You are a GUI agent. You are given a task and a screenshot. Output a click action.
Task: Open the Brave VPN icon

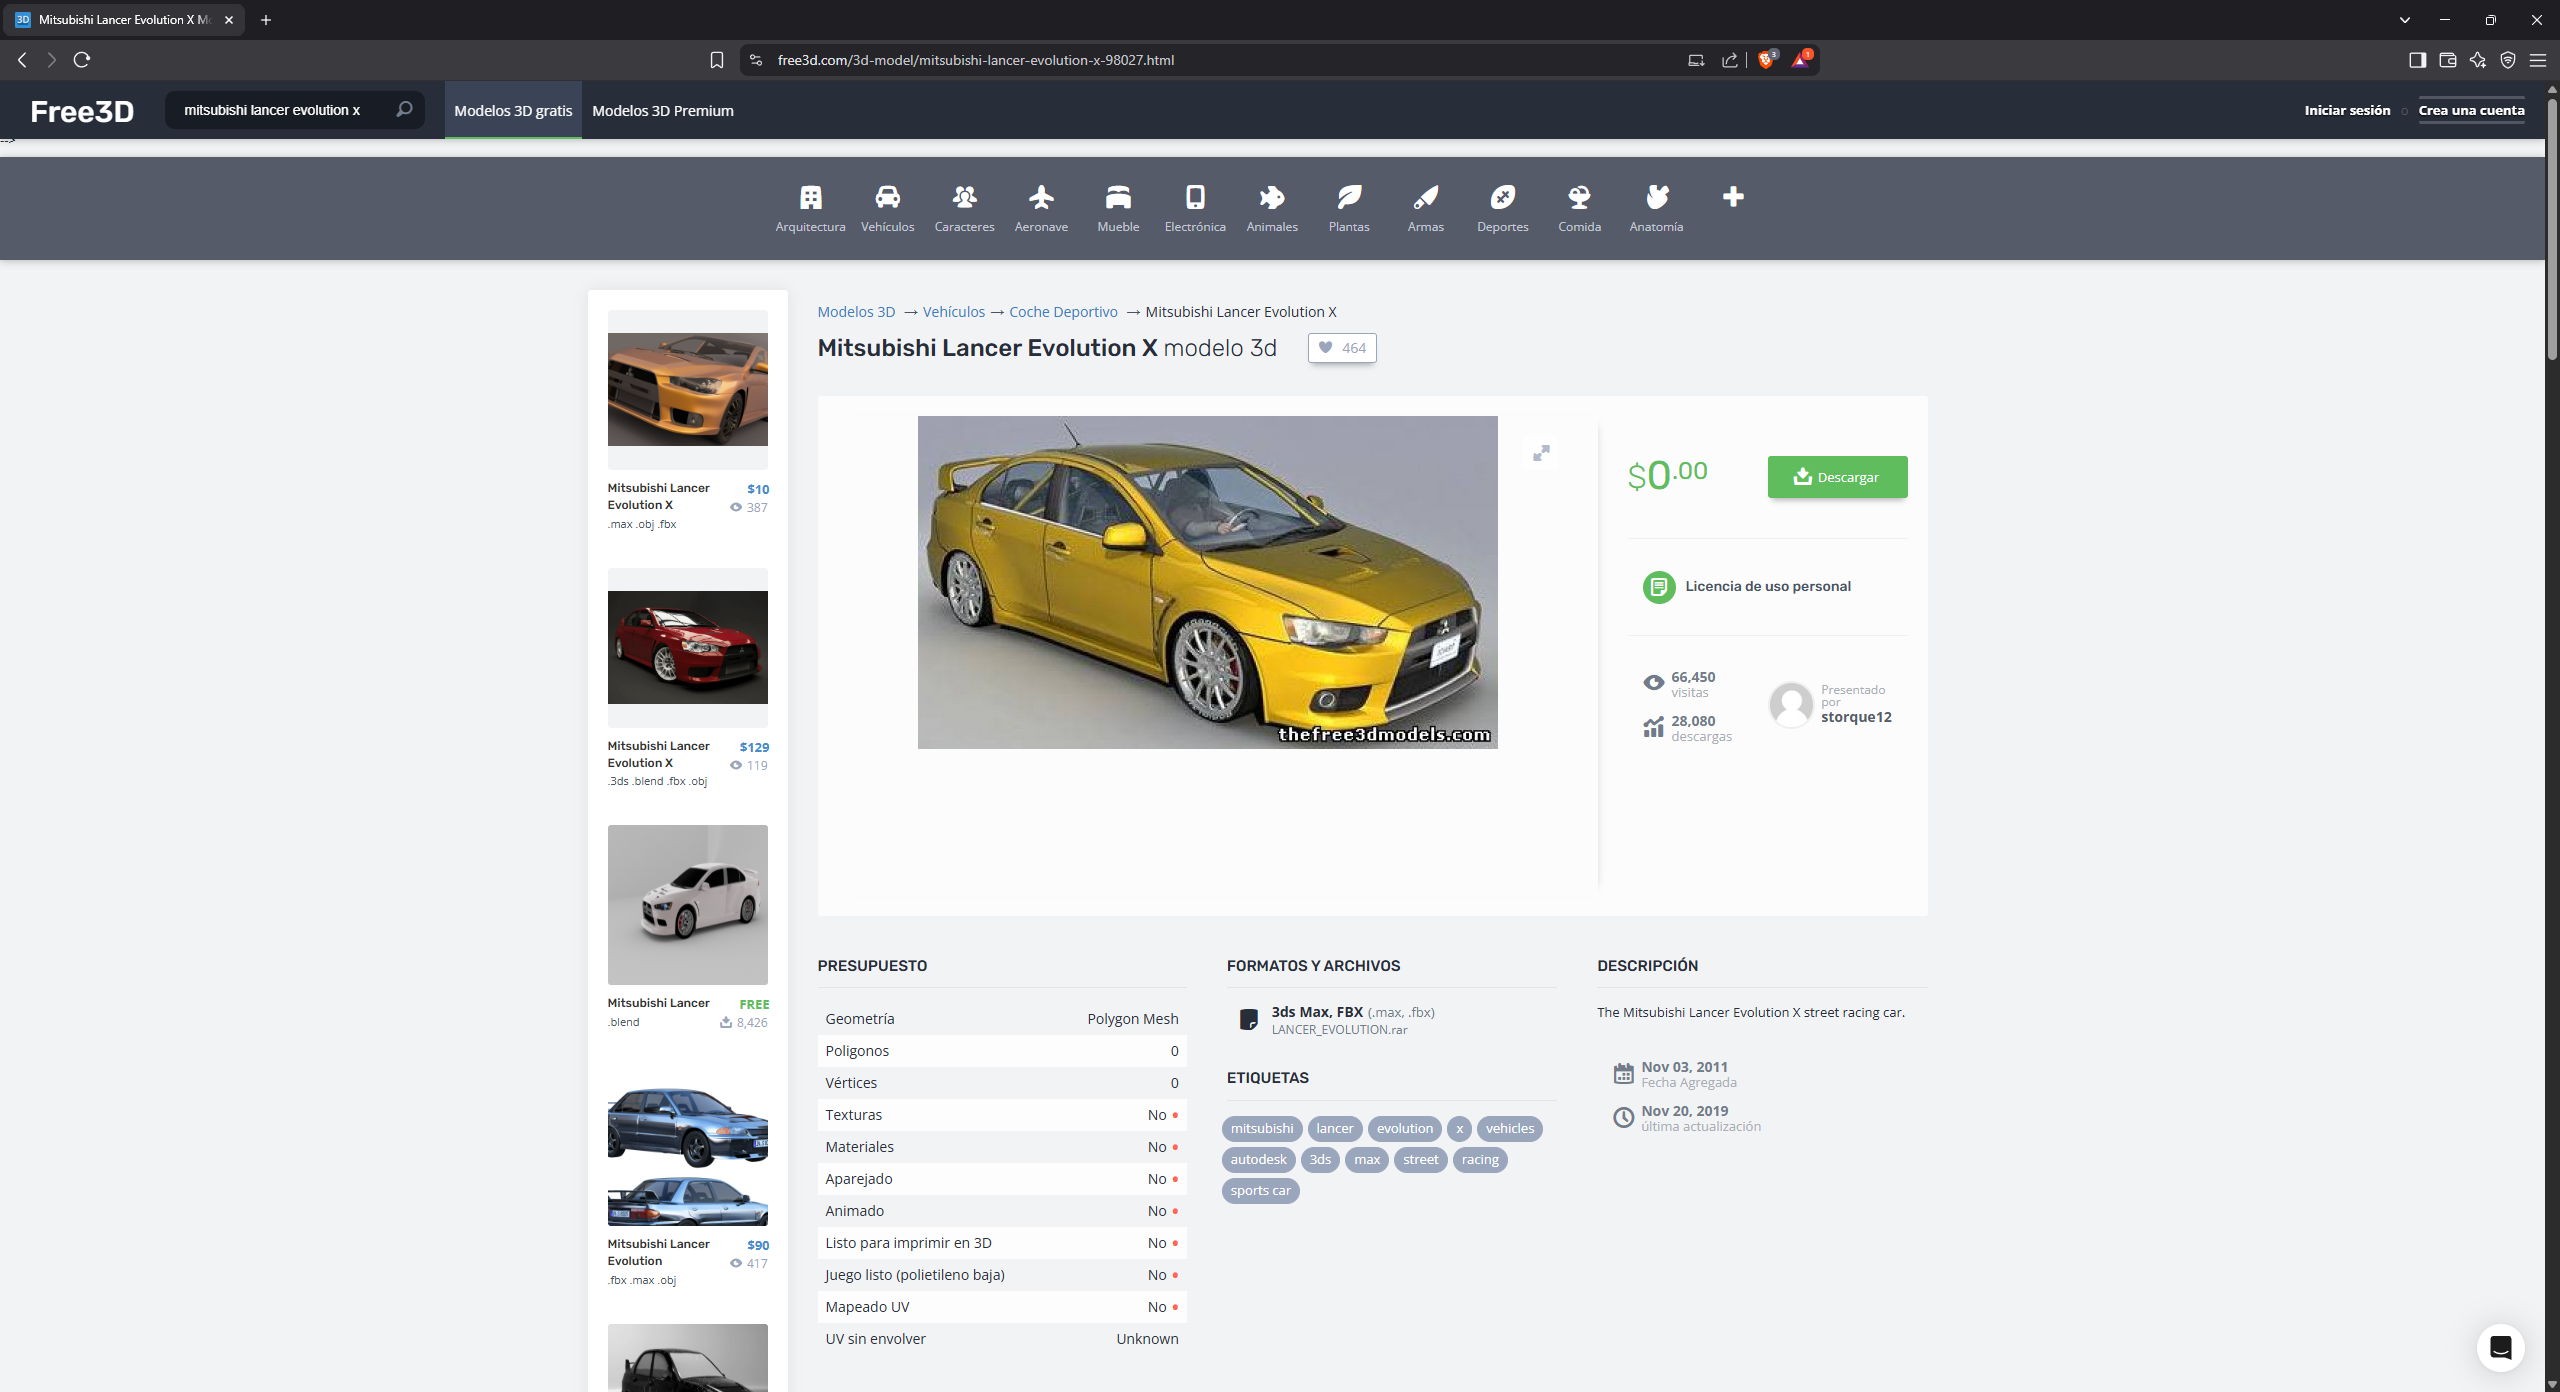2508,60
